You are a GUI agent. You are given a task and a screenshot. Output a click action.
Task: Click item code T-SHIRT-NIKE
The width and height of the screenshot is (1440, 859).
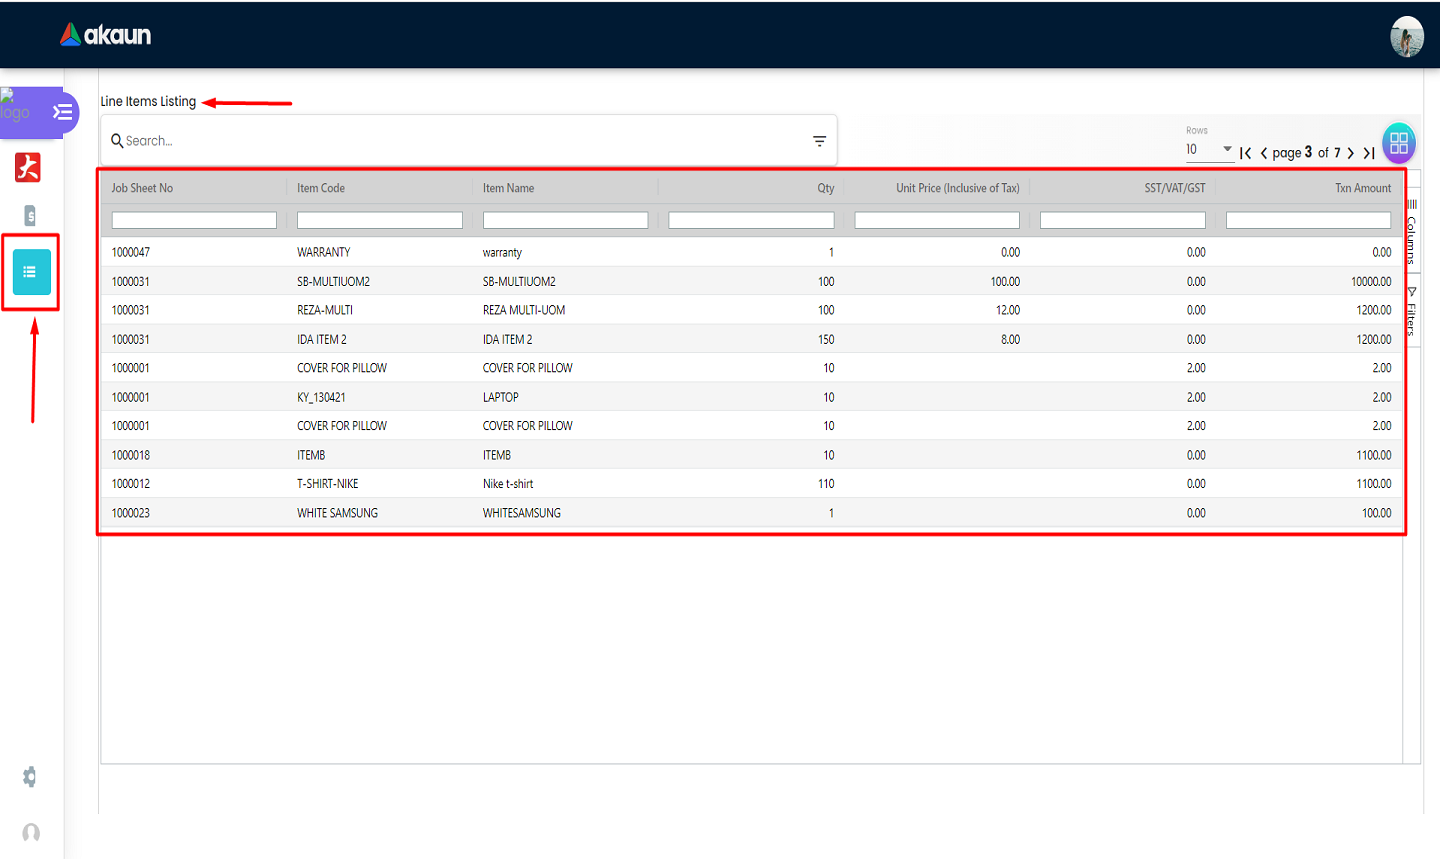pos(328,484)
